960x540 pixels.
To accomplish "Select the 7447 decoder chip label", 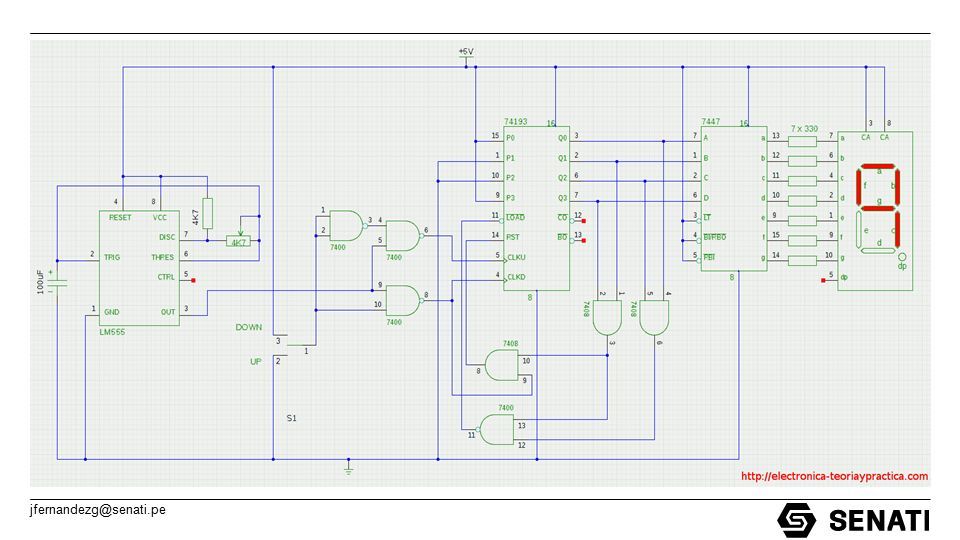I will (711, 122).
